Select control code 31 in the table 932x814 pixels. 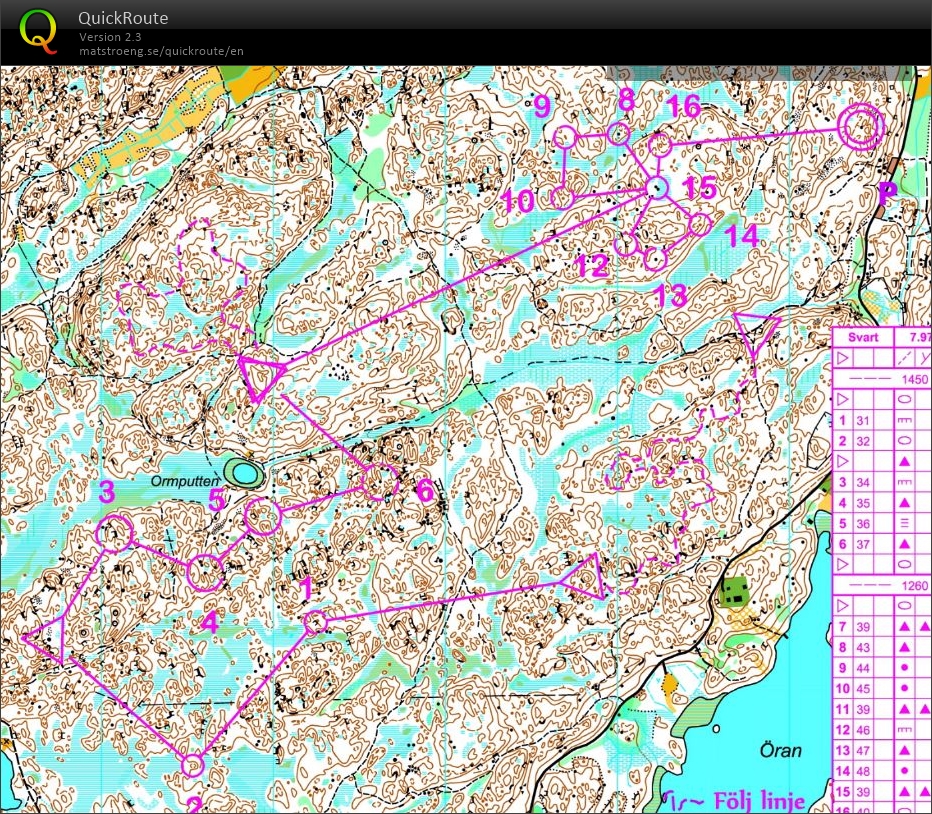862,420
